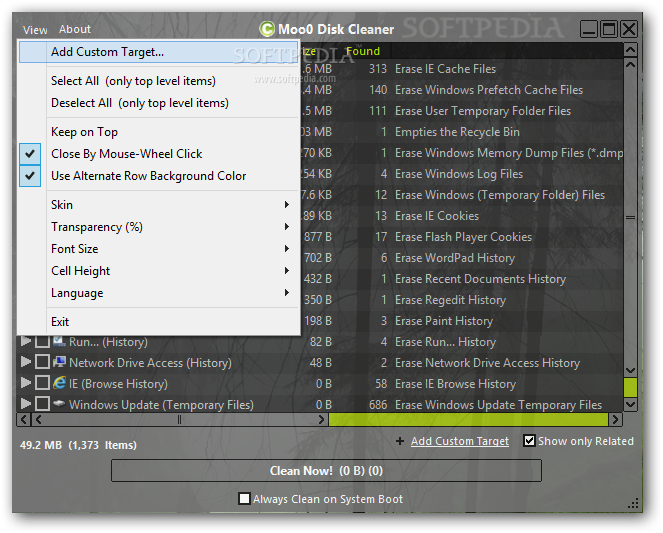
Task: Select 'Erase WordPad History' row
Action: [455, 258]
